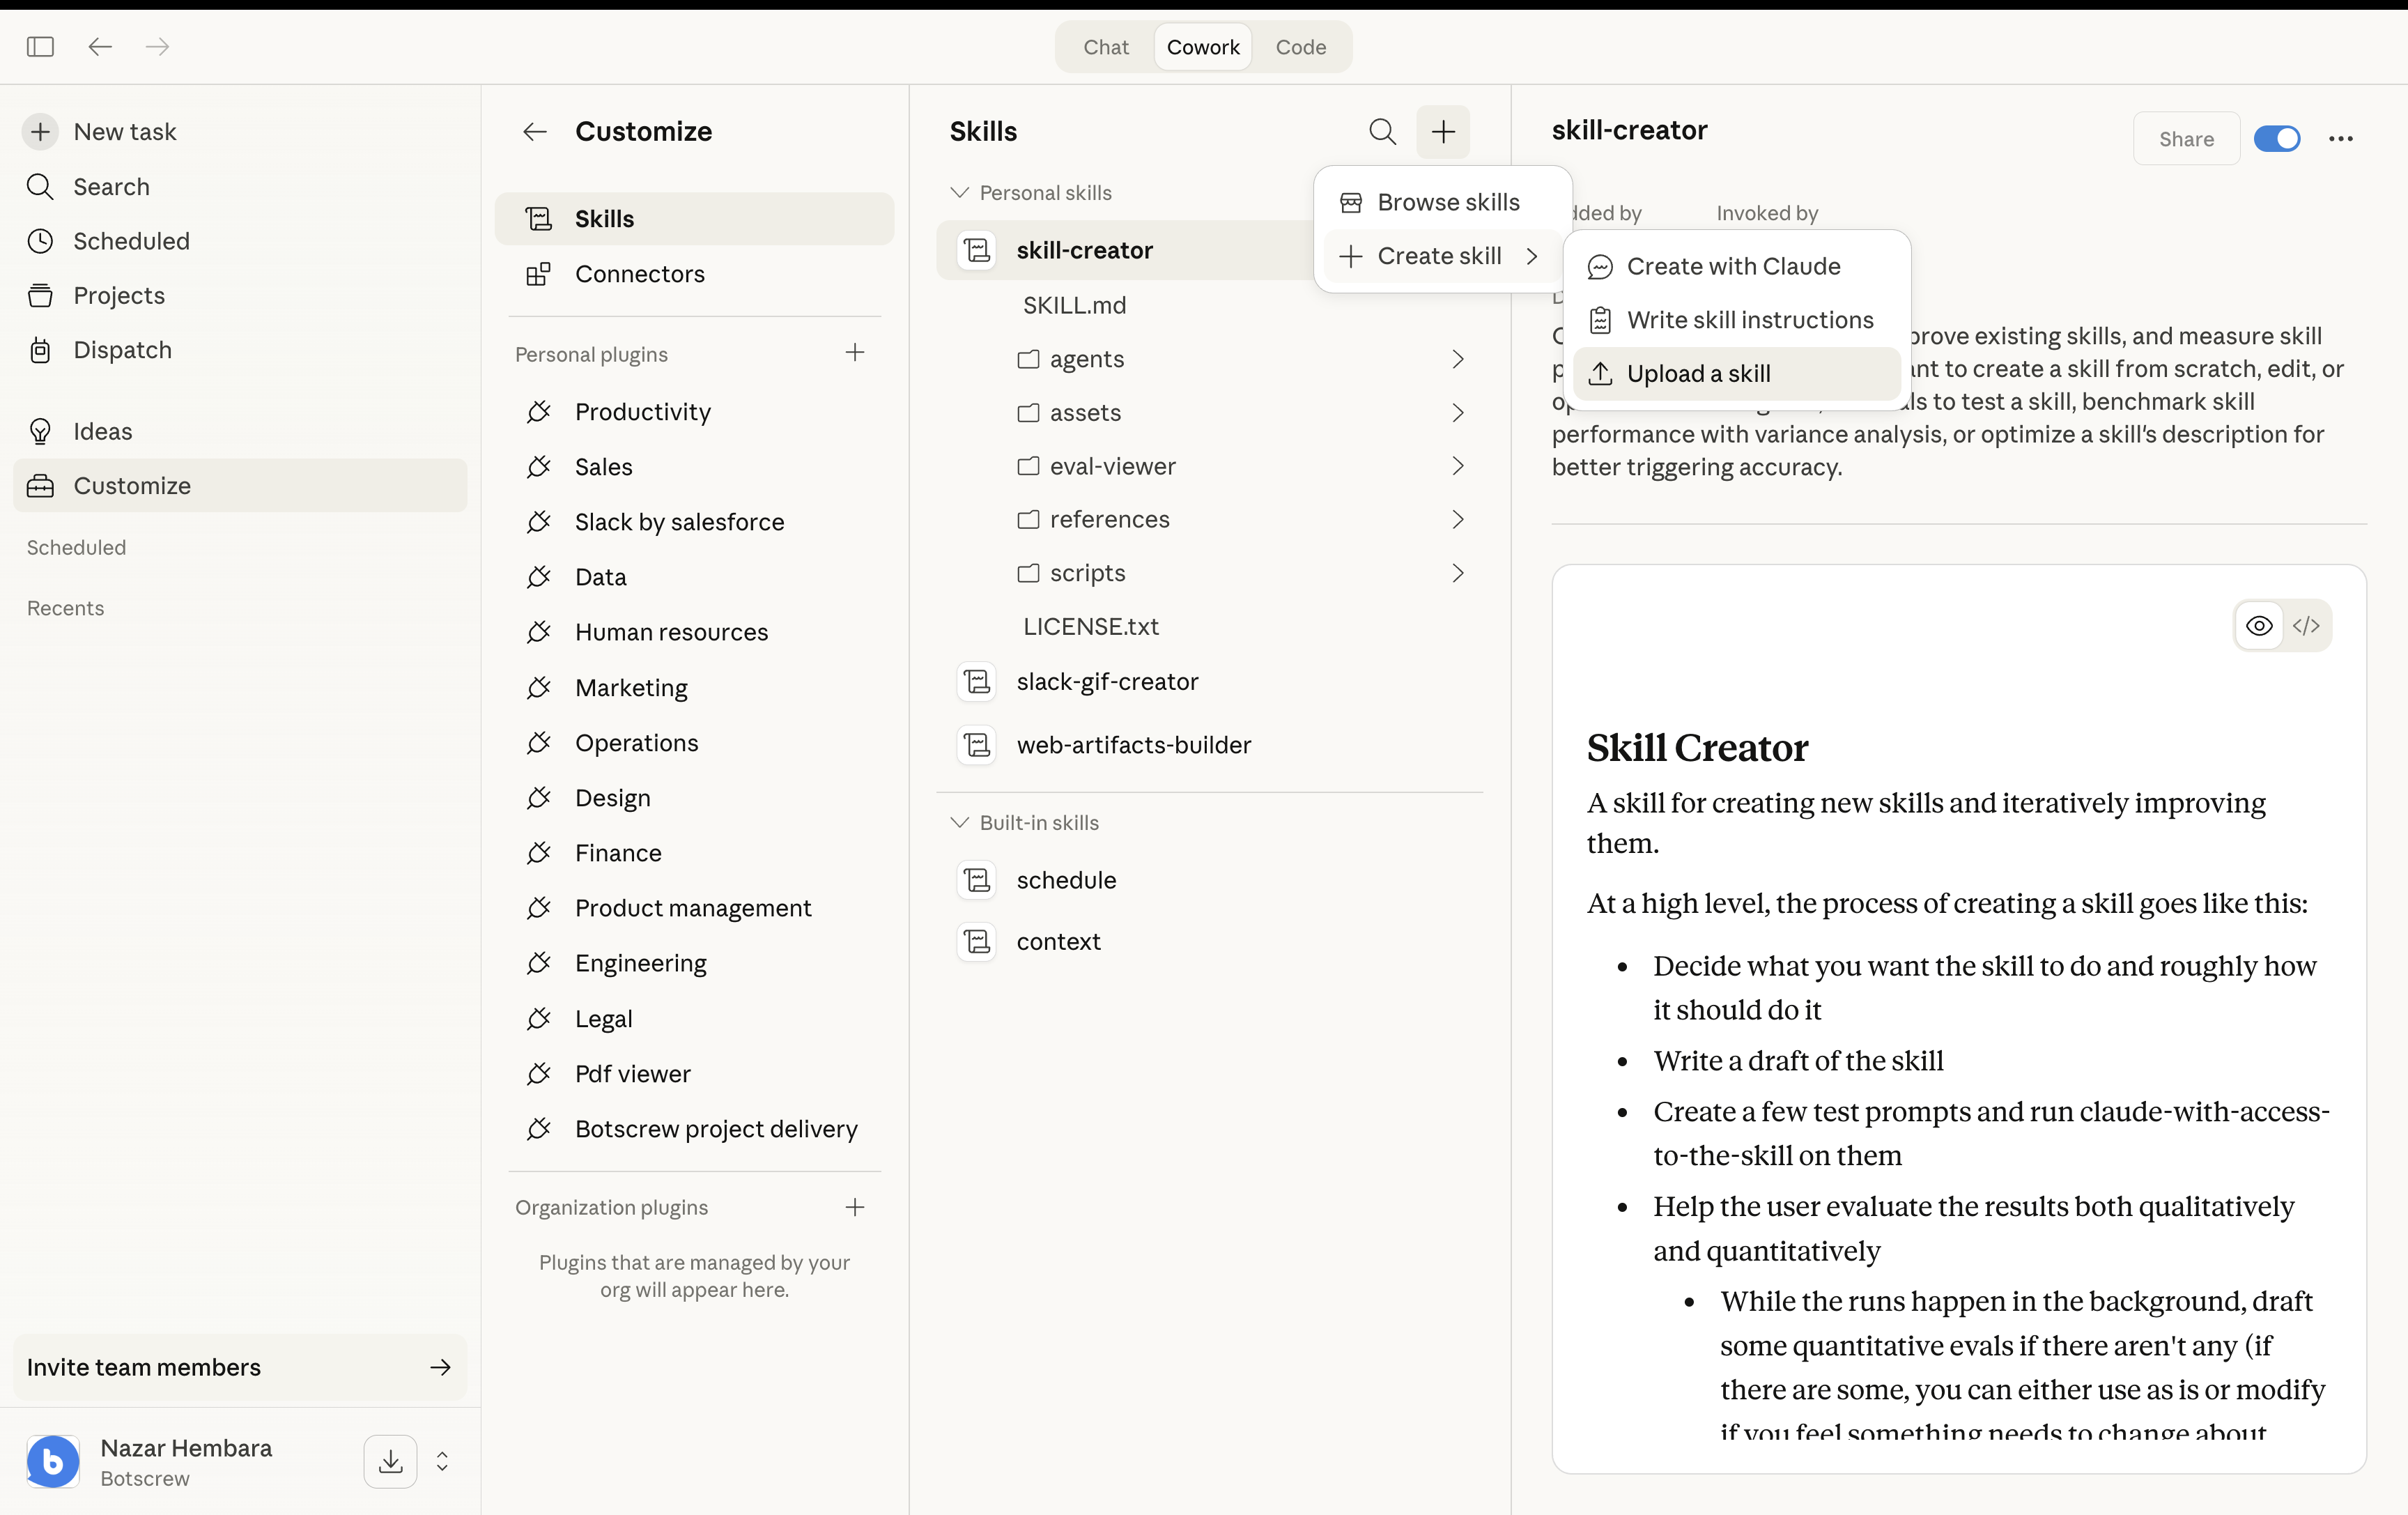Switch to eye preview view mode
Image resolution: width=2408 pixels, height=1515 pixels.
click(2258, 626)
